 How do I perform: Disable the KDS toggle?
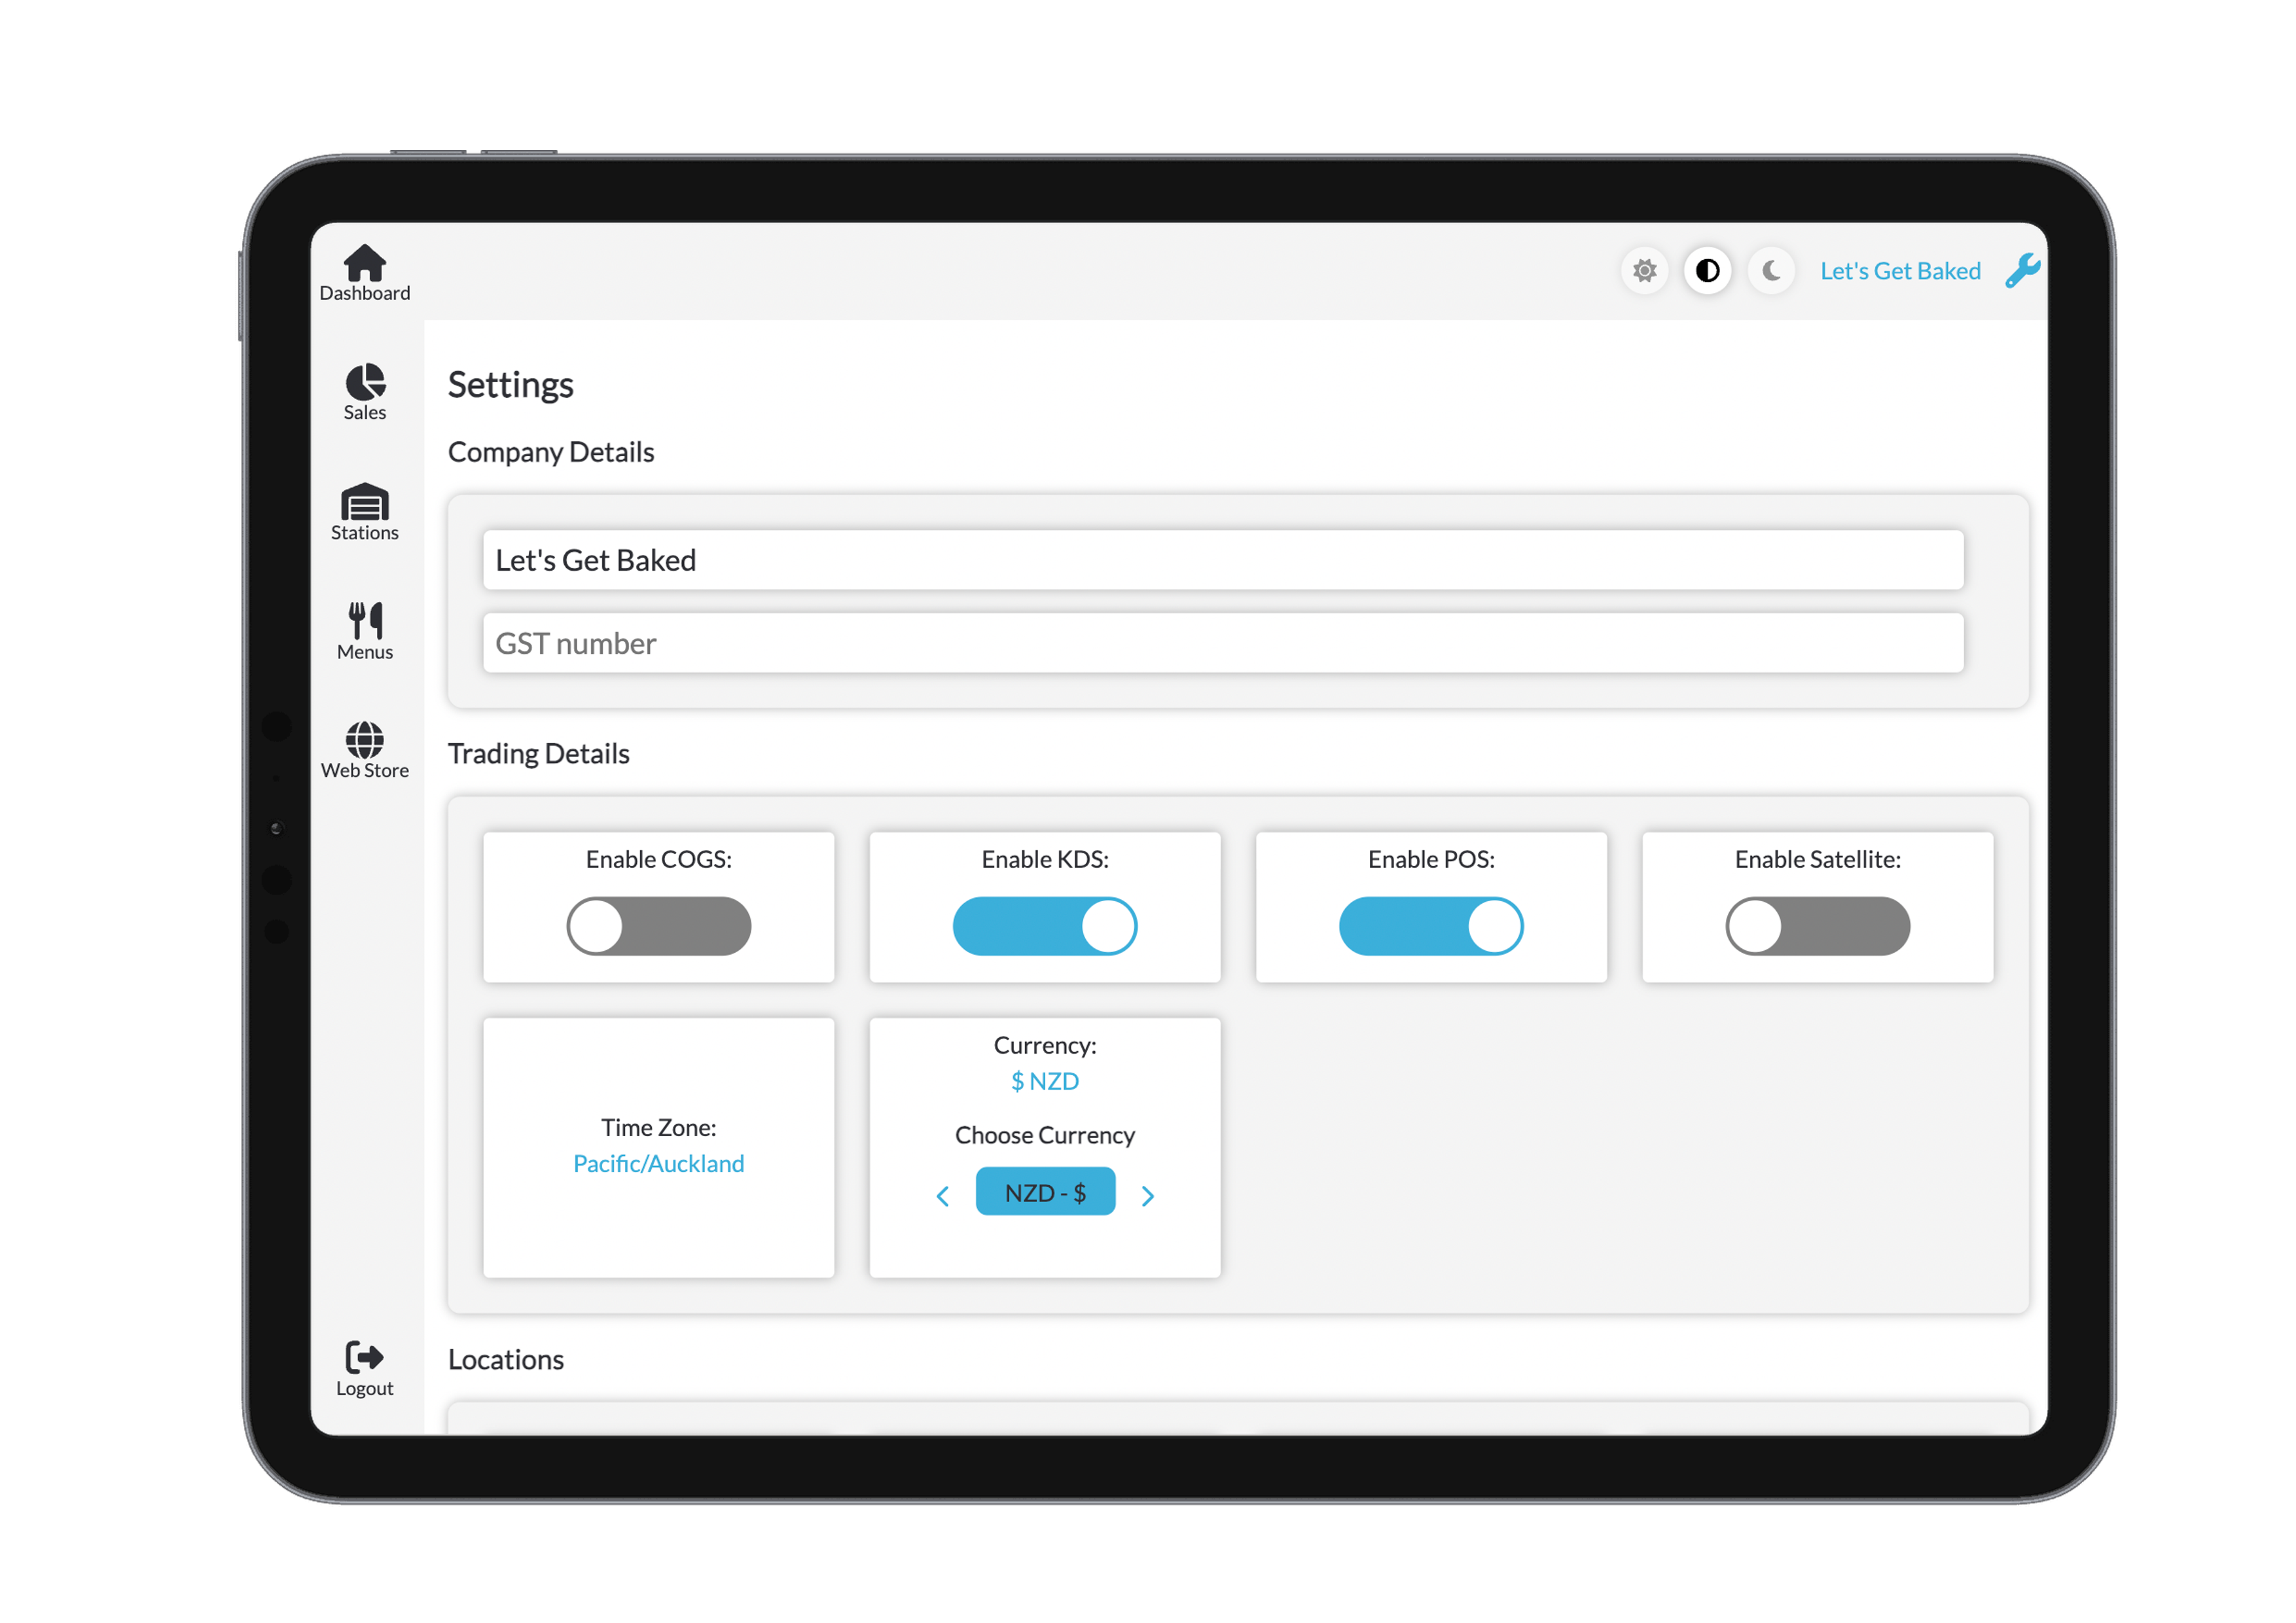[x=1044, y=926]
